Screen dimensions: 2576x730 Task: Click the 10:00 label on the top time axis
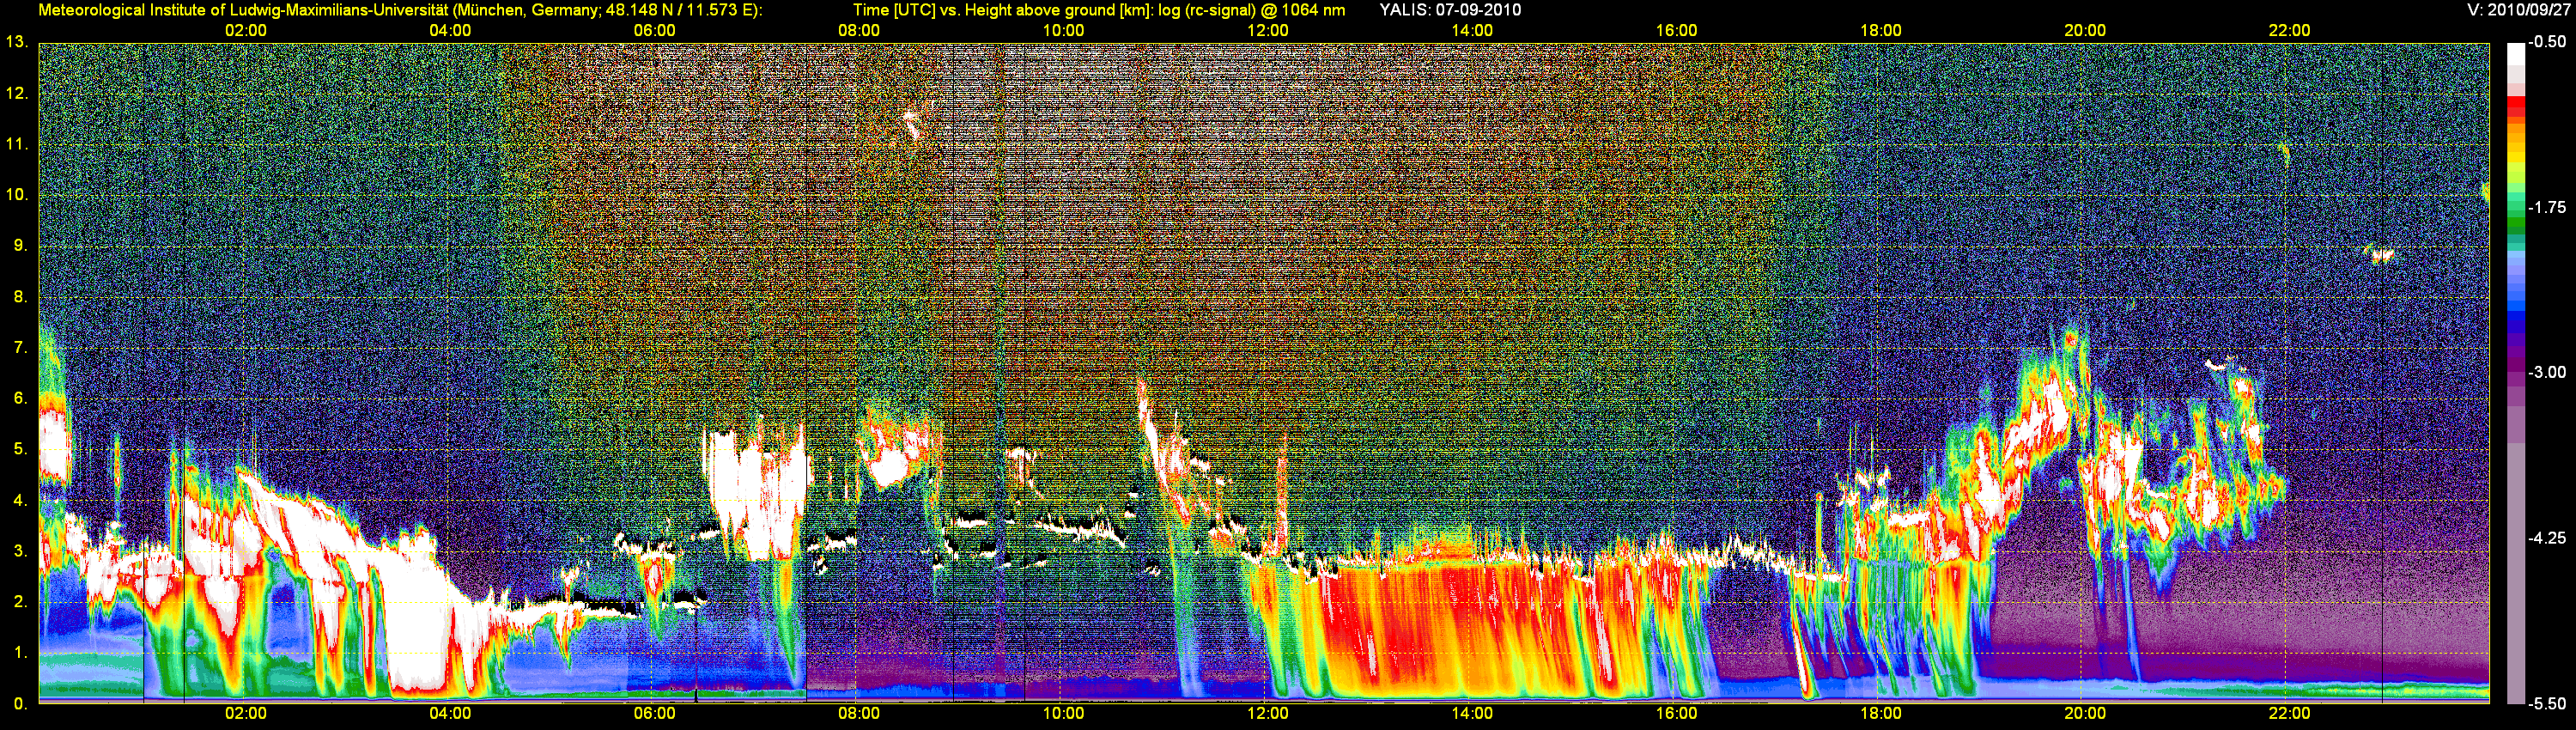coord(1063,31)
